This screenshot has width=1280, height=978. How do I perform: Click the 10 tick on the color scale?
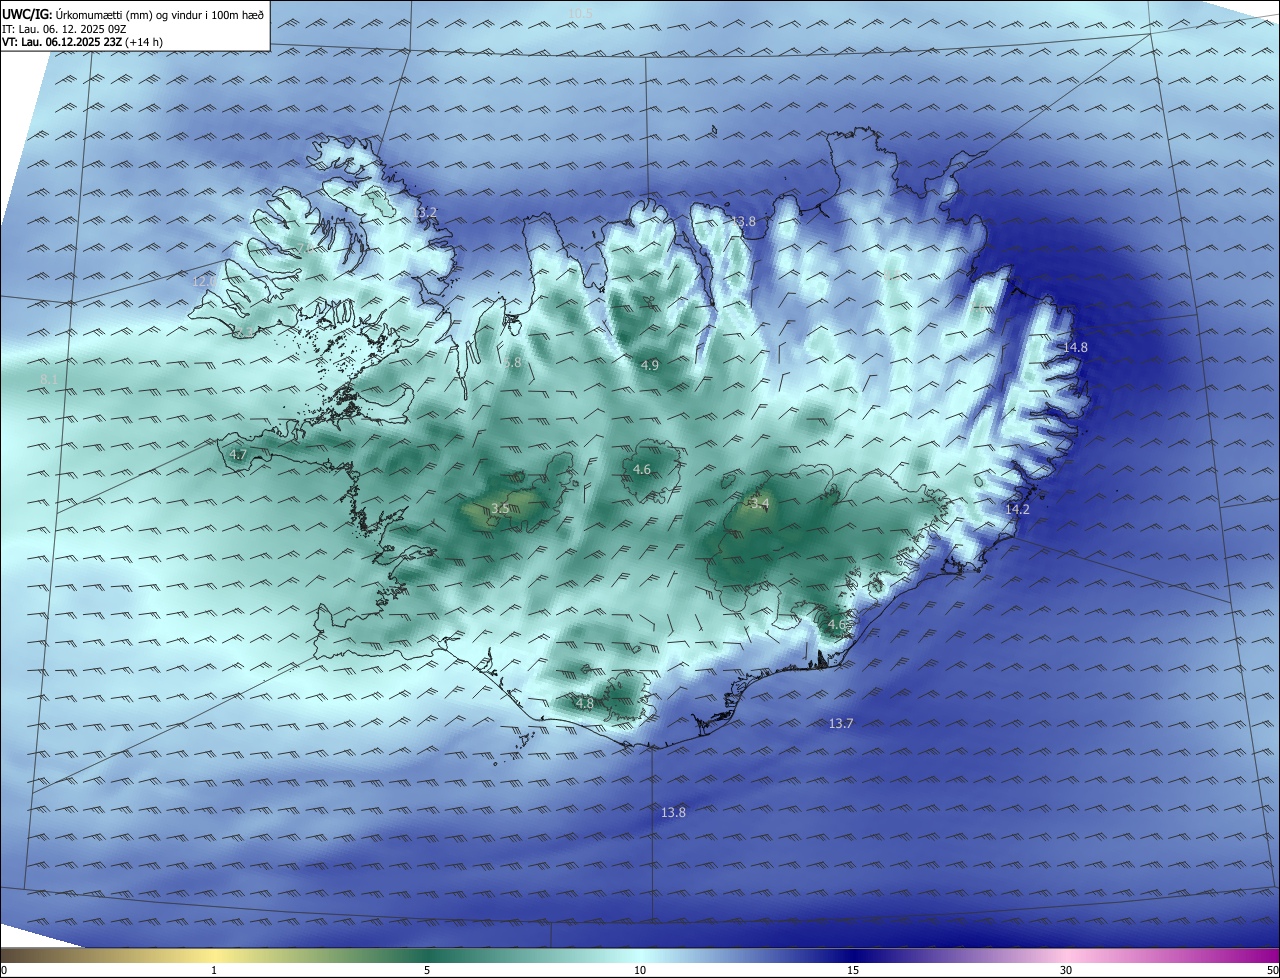[640, 970]
